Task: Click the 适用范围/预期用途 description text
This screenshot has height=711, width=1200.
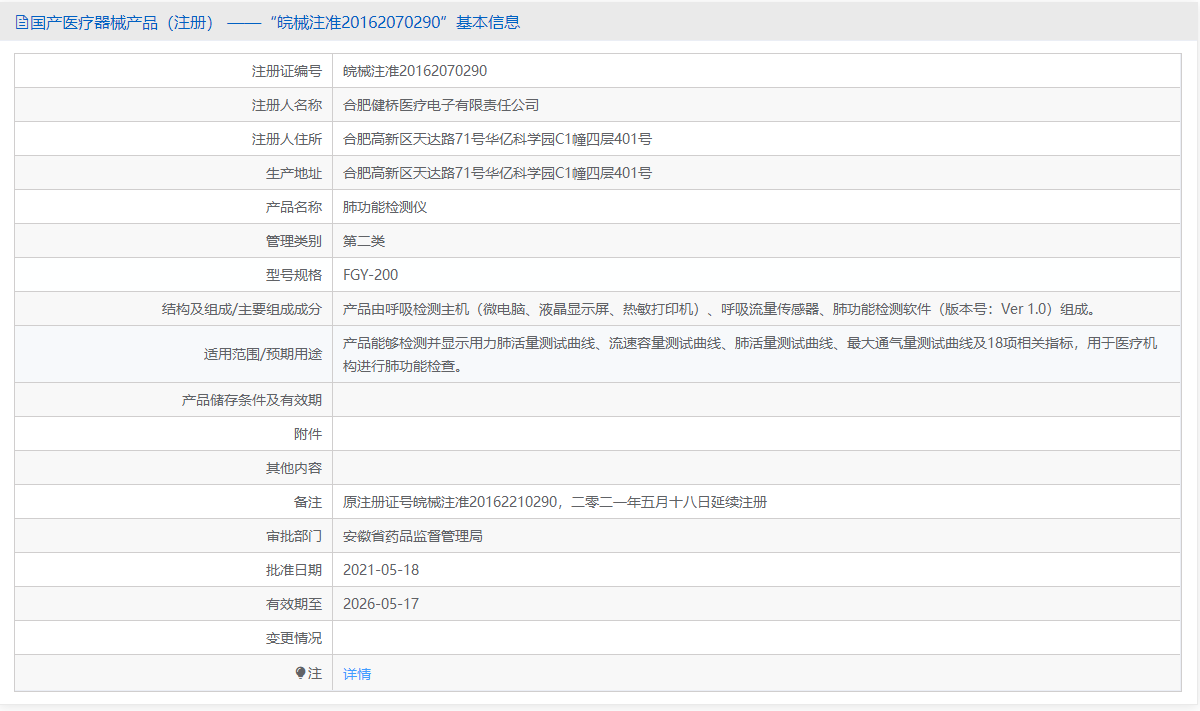Action: (600, 354)
